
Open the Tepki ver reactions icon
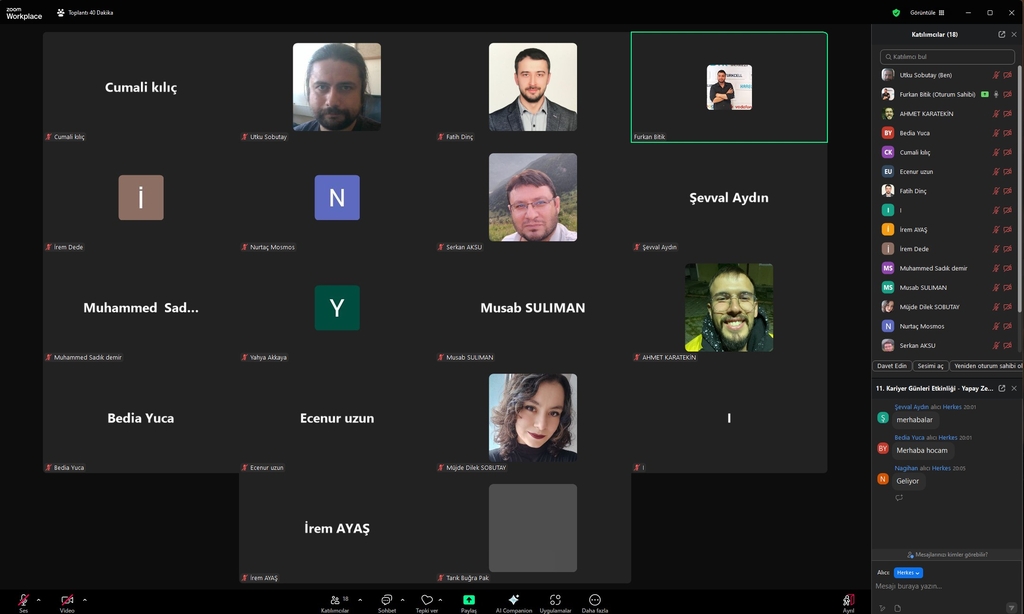[426, 603]
